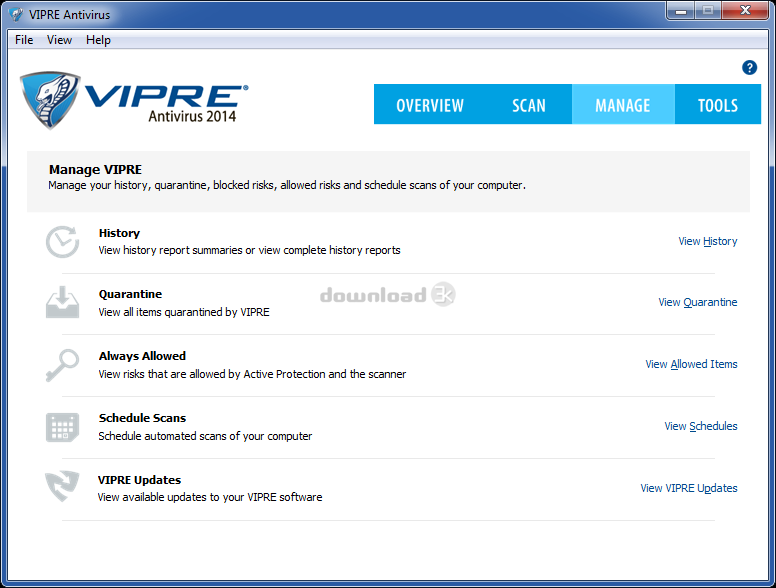Click the blue help question mark icon

[749, 67]
